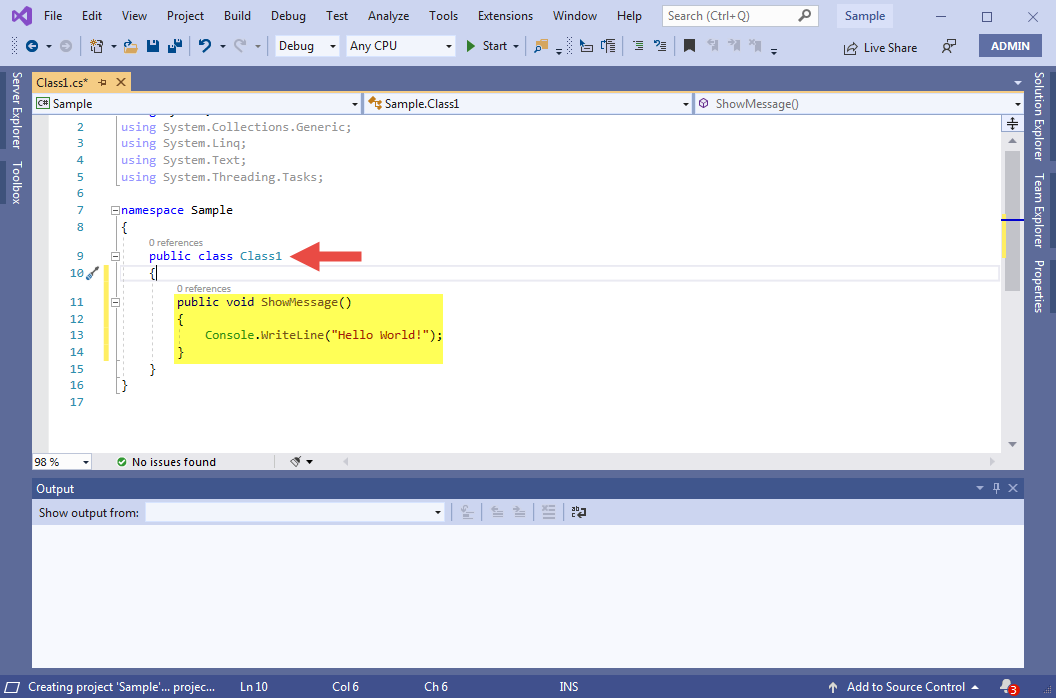Click the Live Share button

(880, 47)
